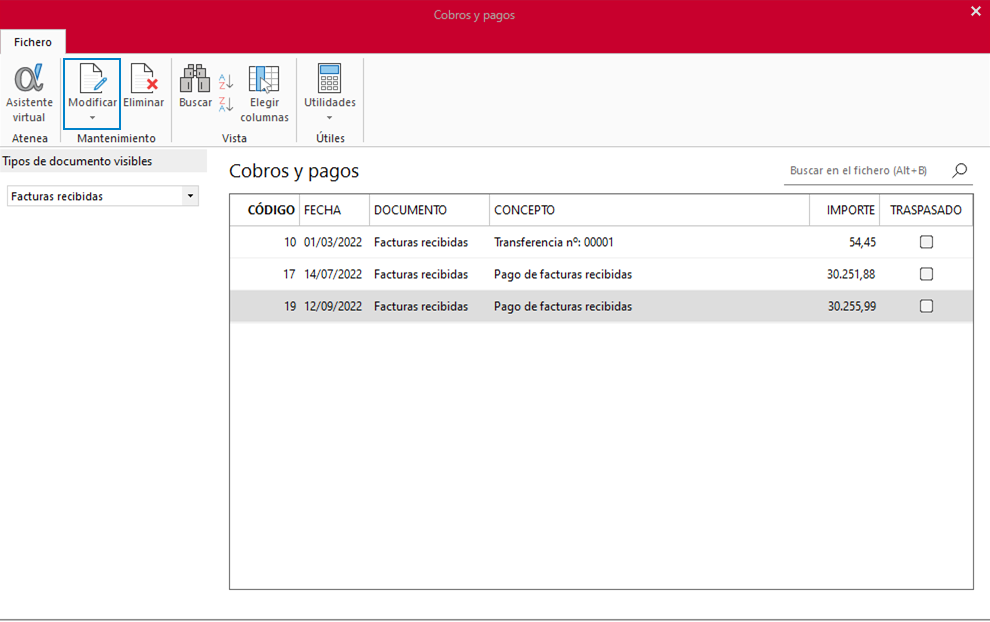Click the magnifier icon in search box
990x622 pixels.
tap(960, 170)
